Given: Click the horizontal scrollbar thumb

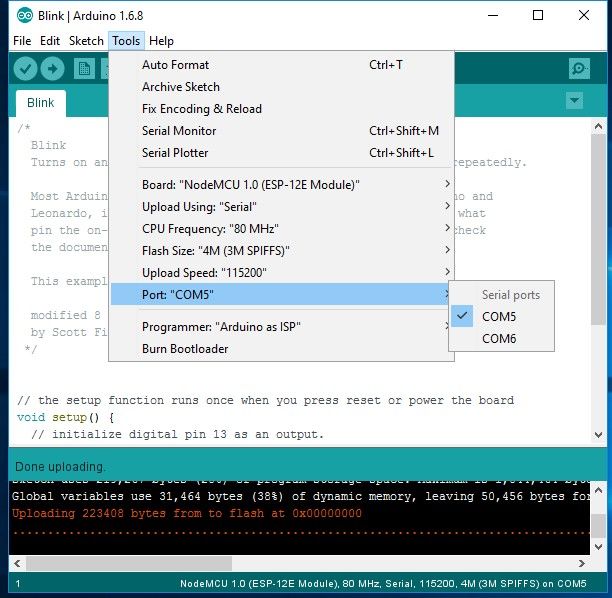Looking at the screenshot, I should (129, 563).
